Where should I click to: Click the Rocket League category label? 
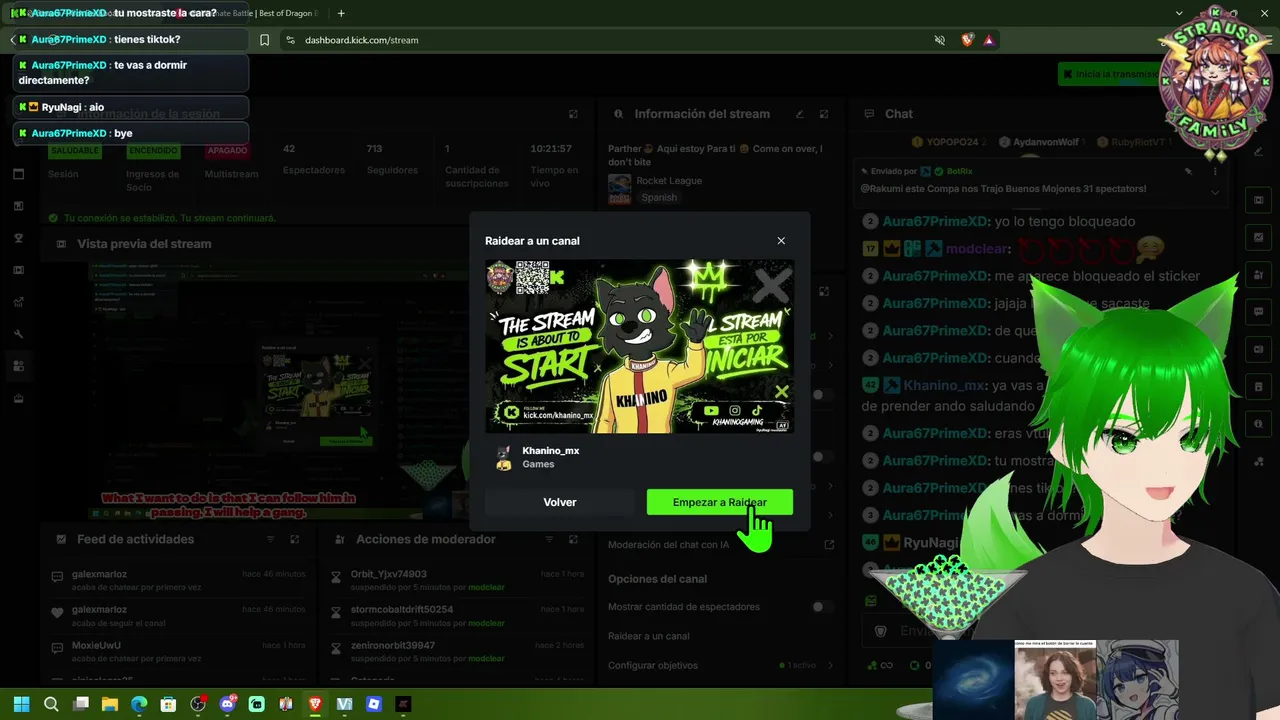click(x=669, y=181)
